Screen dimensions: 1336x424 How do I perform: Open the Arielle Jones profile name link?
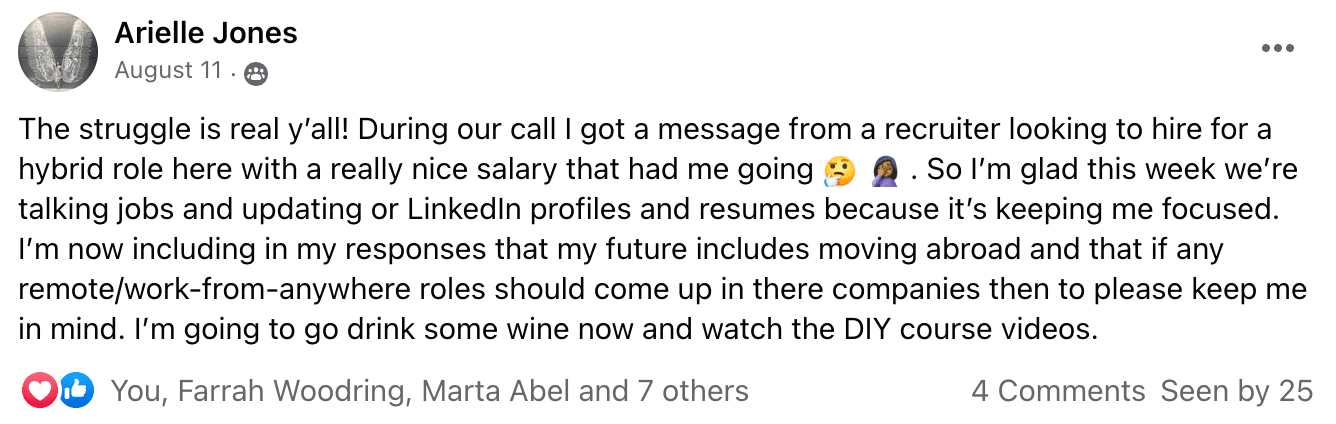(206, 33)
